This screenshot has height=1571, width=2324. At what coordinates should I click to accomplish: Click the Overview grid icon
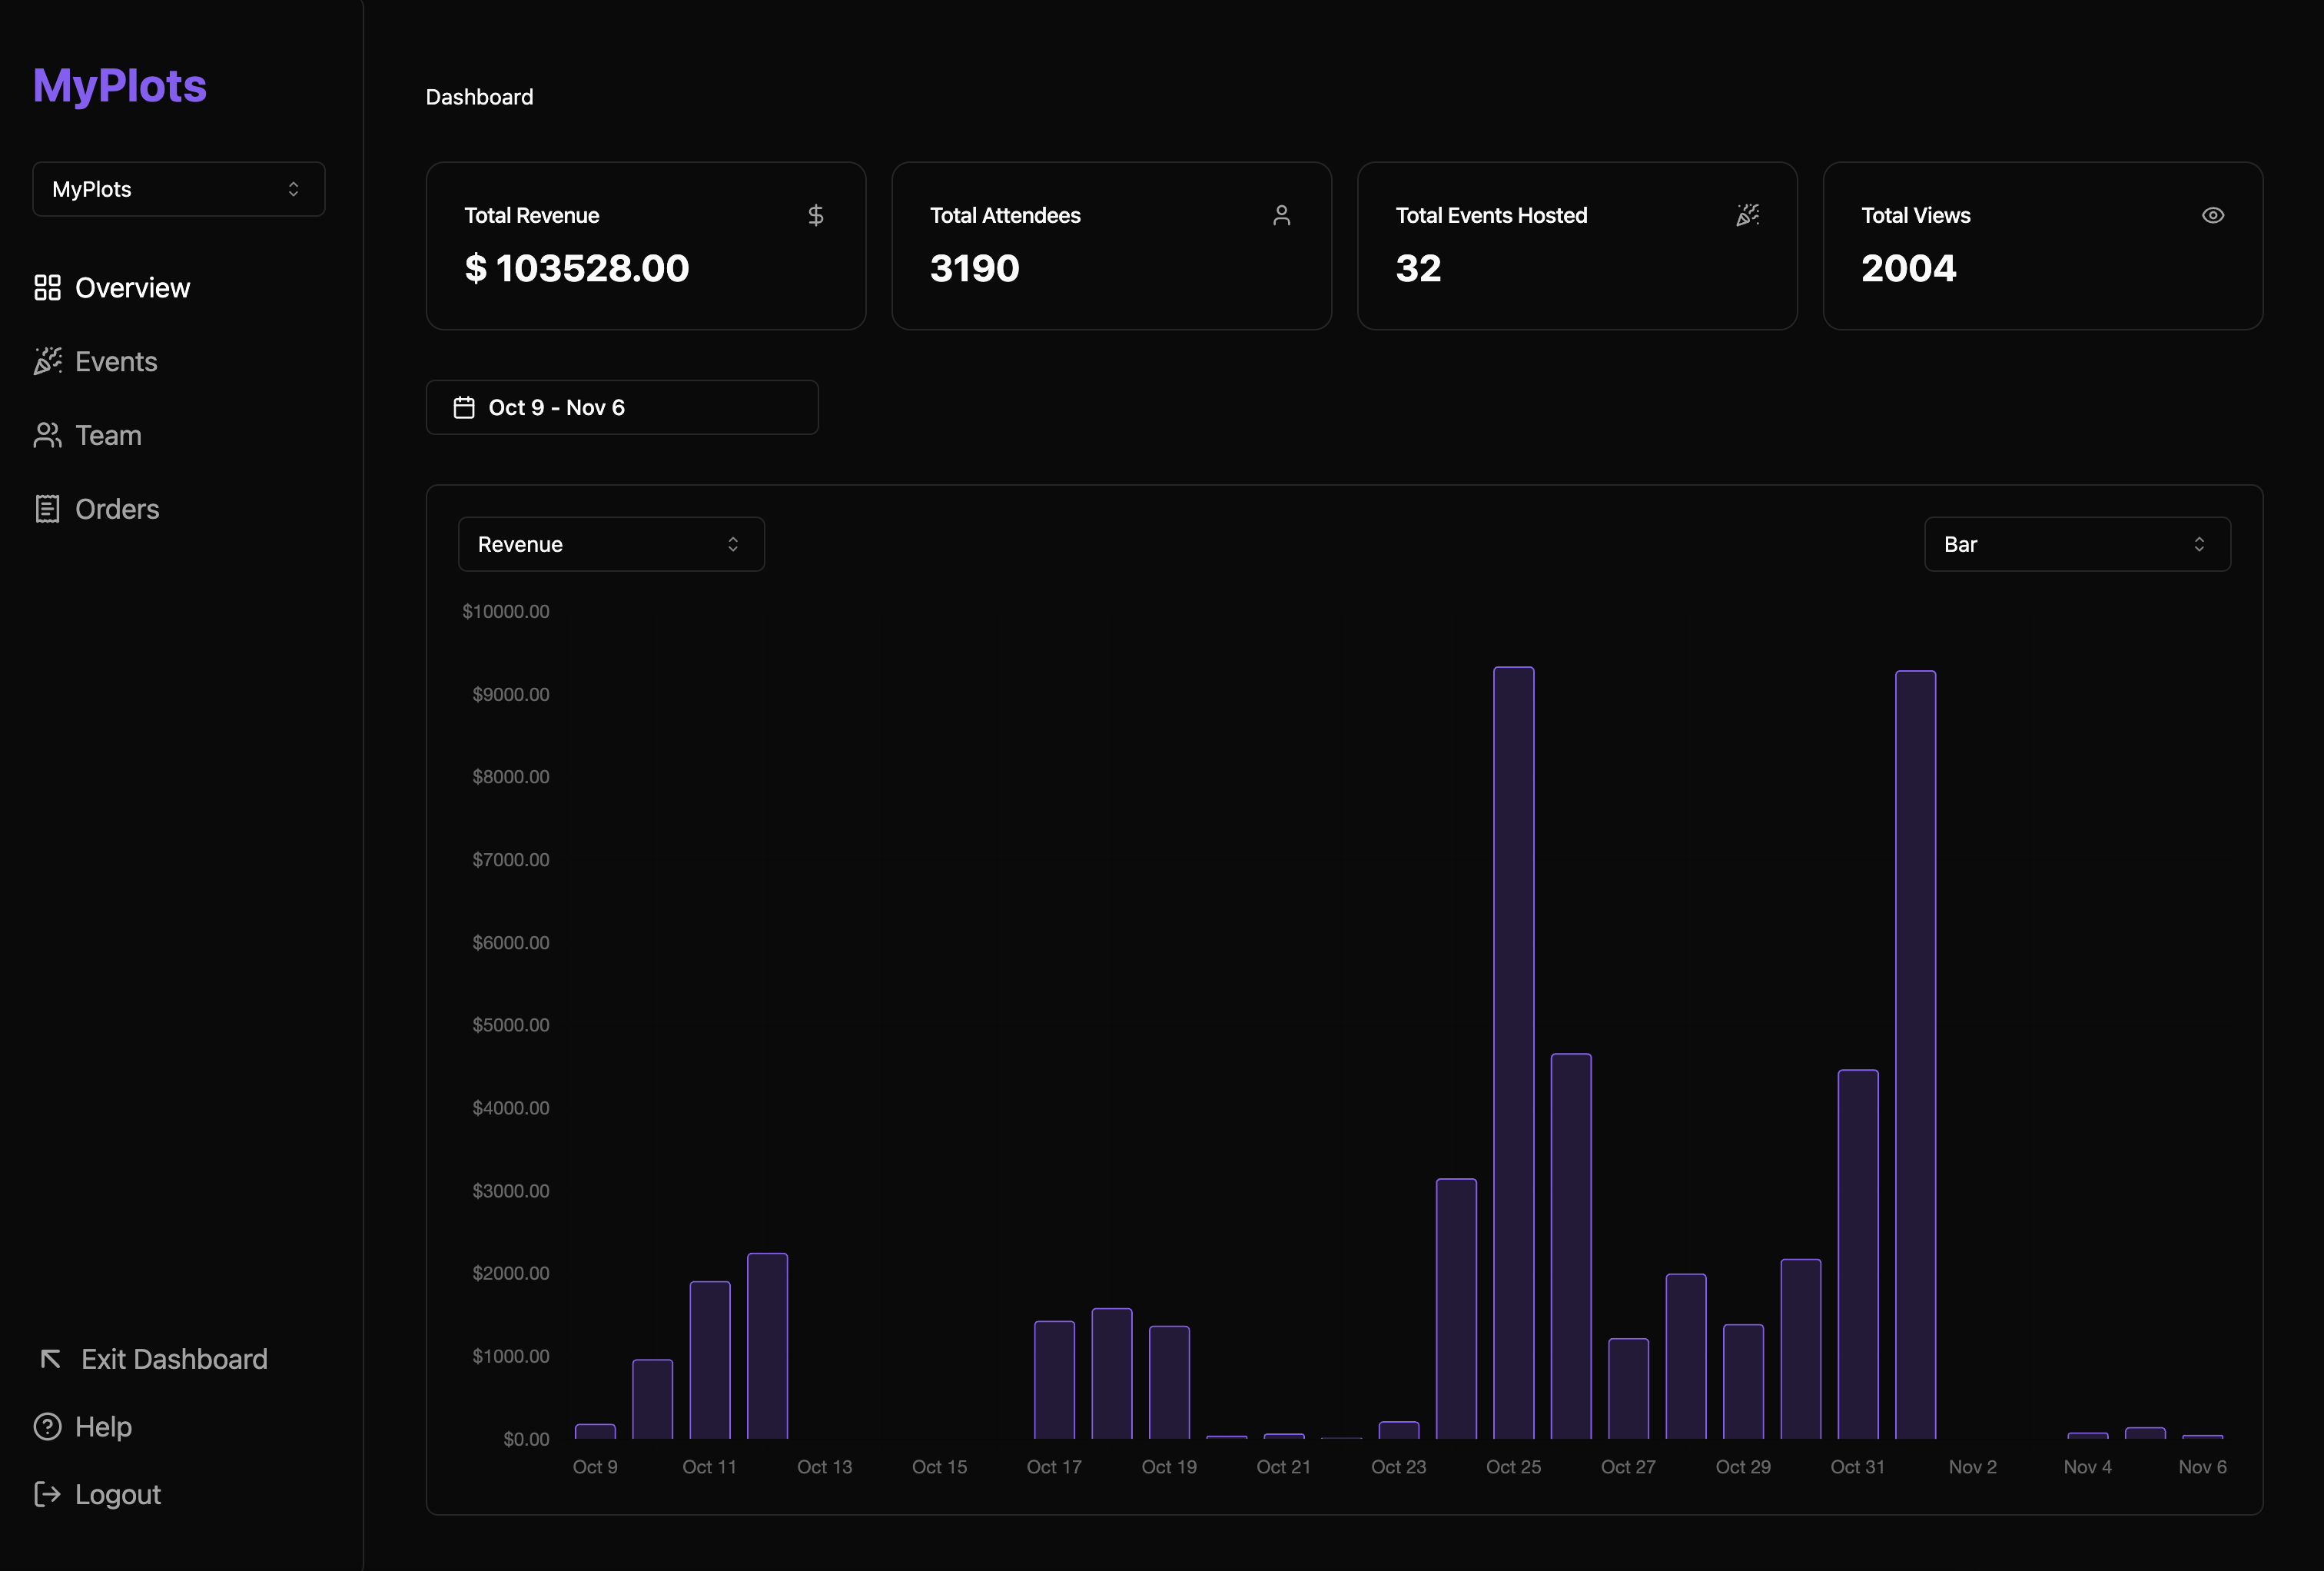tap(47, 288)
